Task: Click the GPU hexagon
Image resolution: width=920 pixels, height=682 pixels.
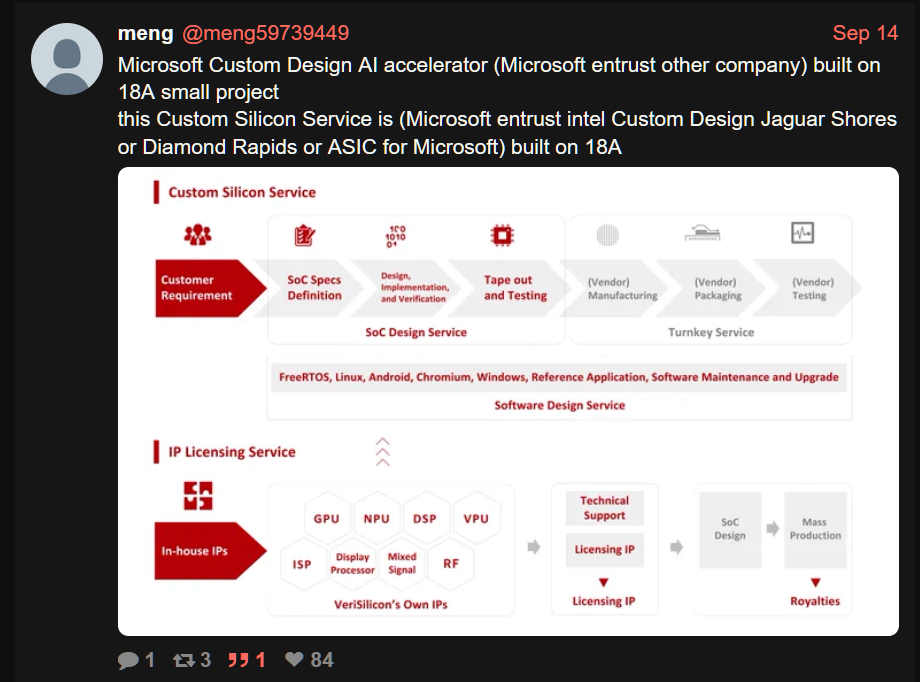Action: coord(326,518)
